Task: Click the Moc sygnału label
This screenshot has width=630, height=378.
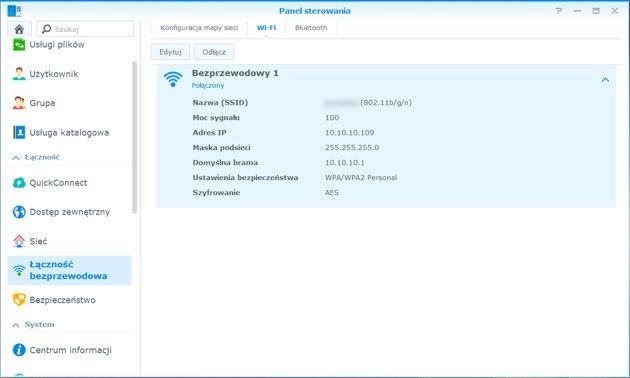Action: 216,118
